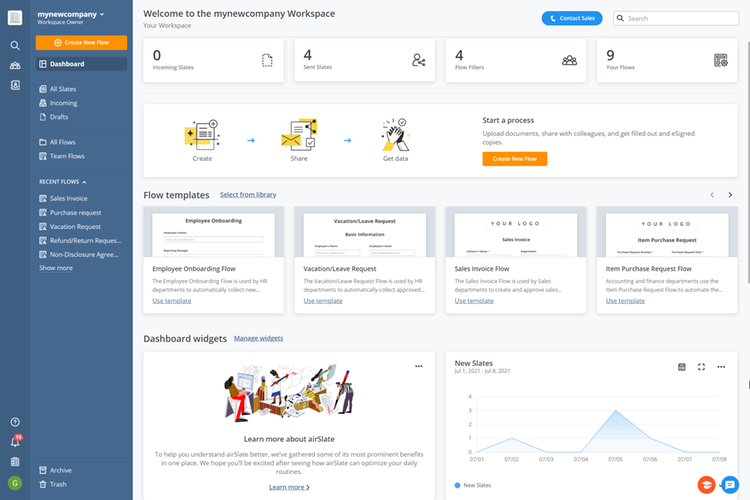Show more recent flows

pos(56,268)
